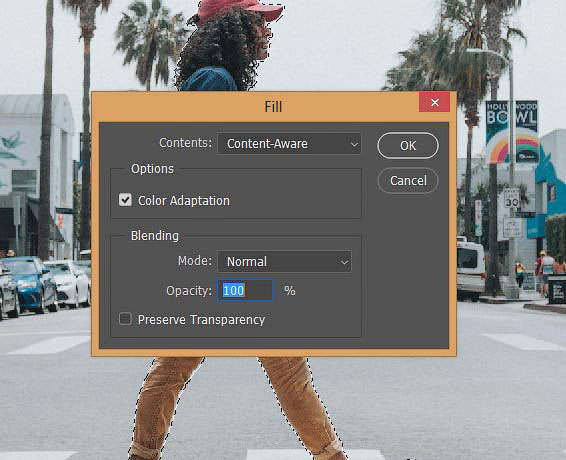The width and height of the screenshot is (566, 460).
Task: Uncheck the Color Adaptation checkbox
Action: coord(125,200)
